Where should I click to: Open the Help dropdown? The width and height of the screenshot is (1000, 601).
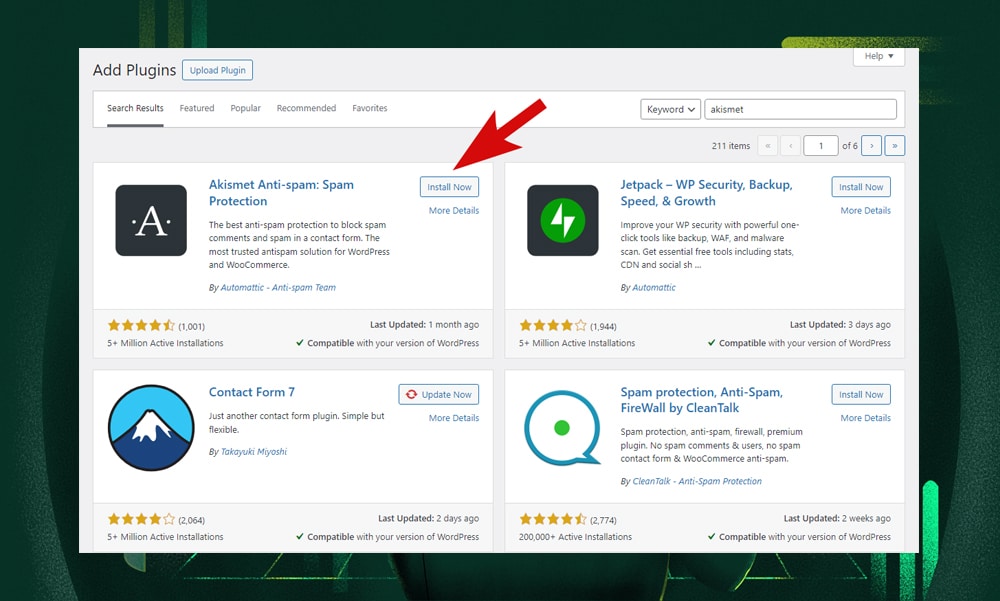tap(878, 57)
